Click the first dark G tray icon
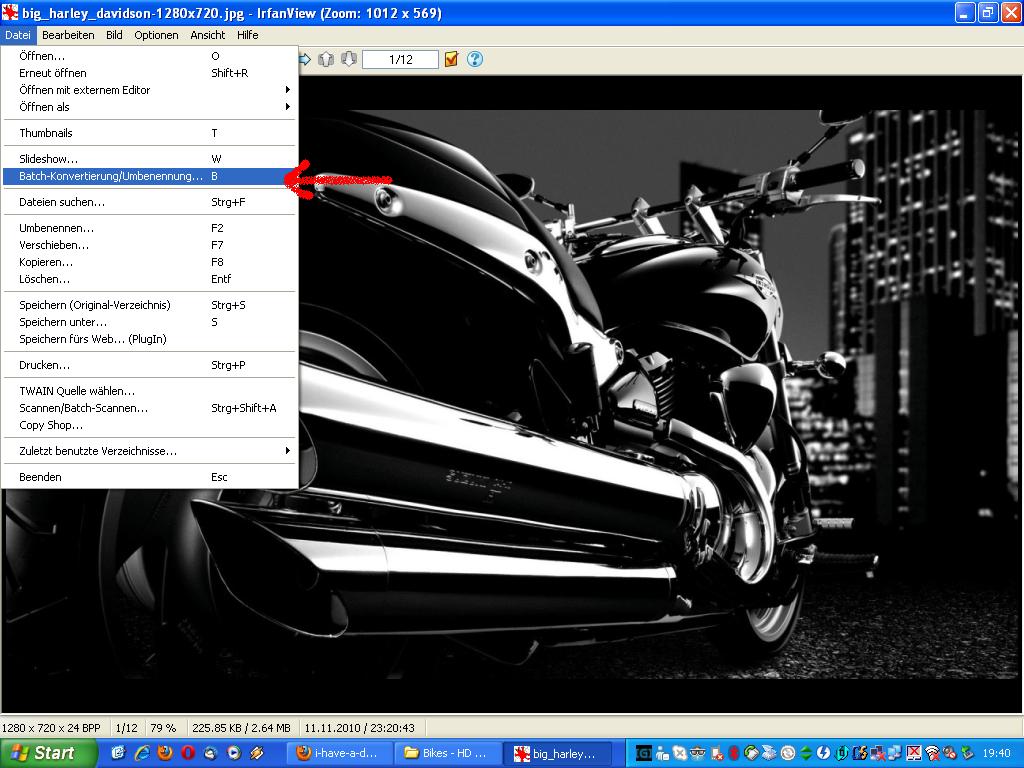Viewport: 1024px width, 768px height. coord(643,754)
